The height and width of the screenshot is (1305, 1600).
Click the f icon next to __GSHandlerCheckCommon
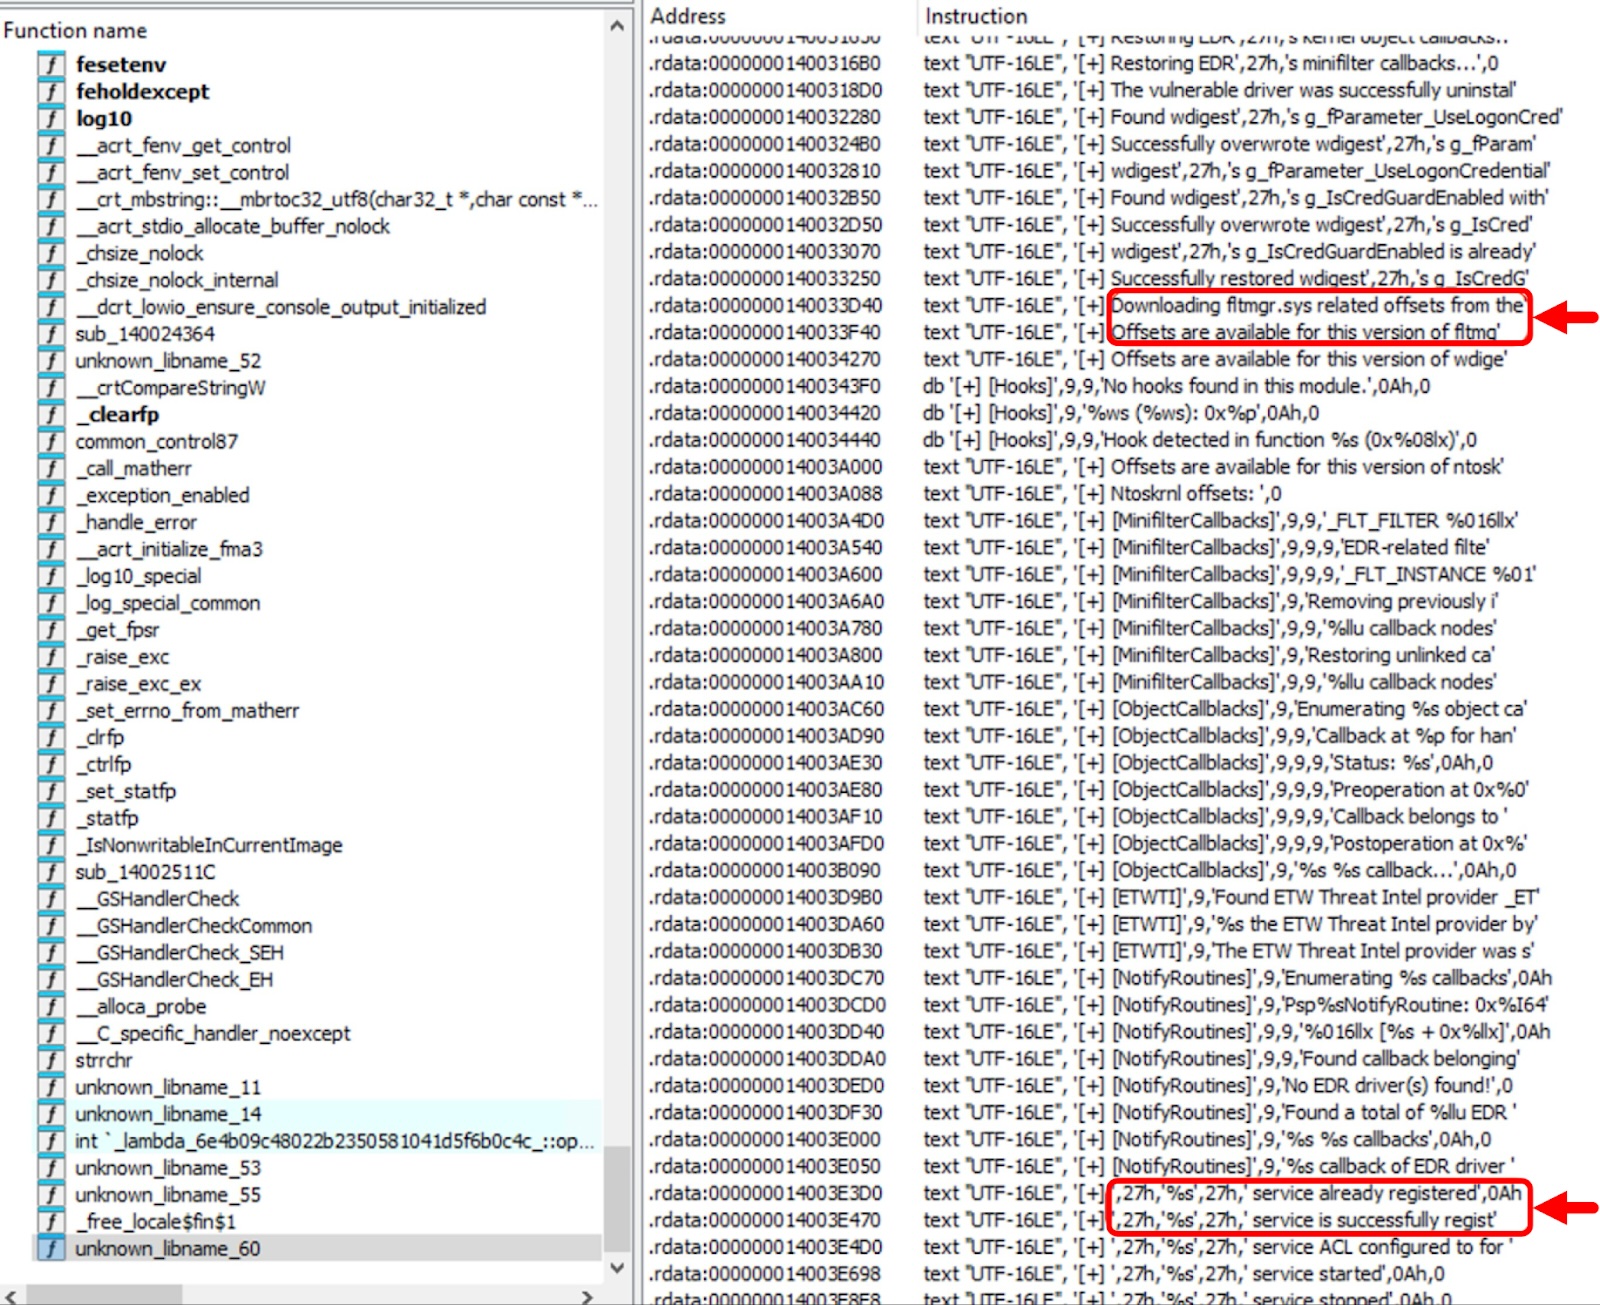[50, 926]
